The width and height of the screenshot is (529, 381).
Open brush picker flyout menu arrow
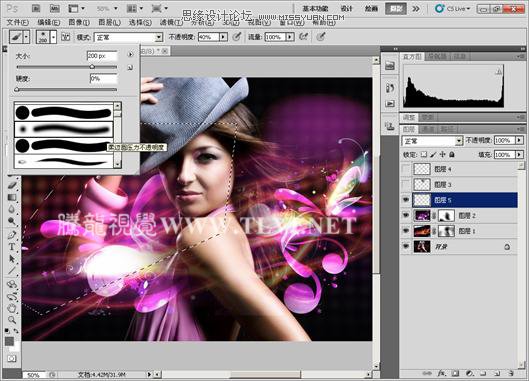point(130,54)
